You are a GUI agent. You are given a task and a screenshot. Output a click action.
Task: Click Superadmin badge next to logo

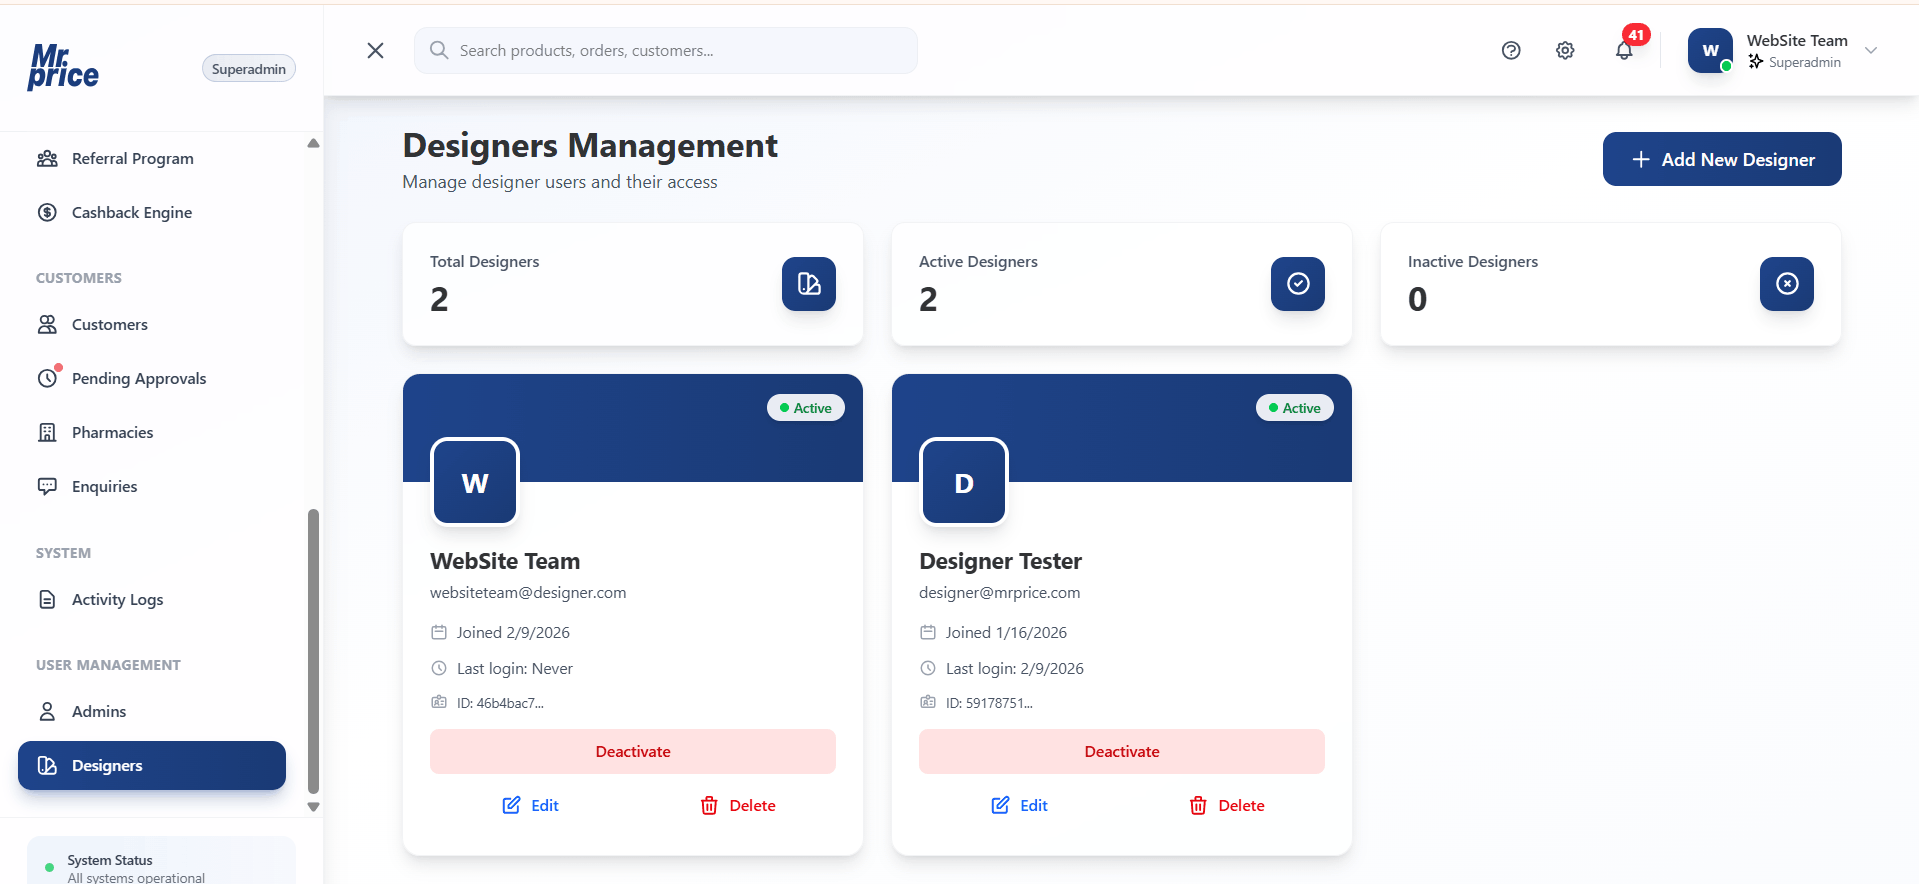(x=249, y=68)
